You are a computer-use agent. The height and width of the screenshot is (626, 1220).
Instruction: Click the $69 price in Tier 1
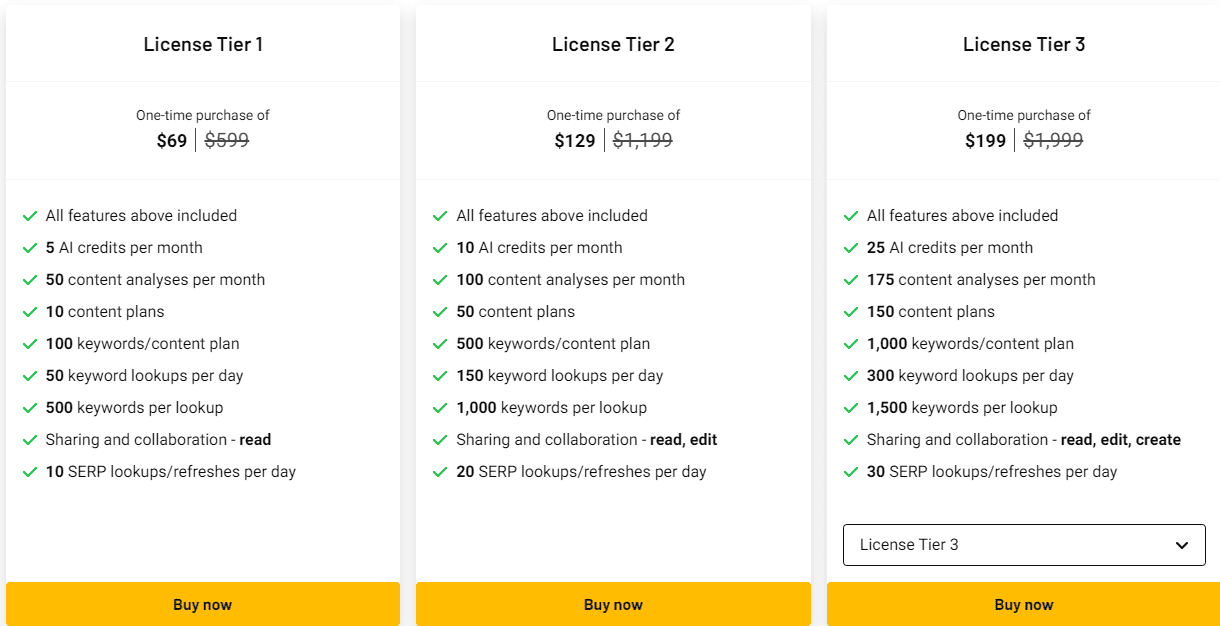(x=172, y=140)
